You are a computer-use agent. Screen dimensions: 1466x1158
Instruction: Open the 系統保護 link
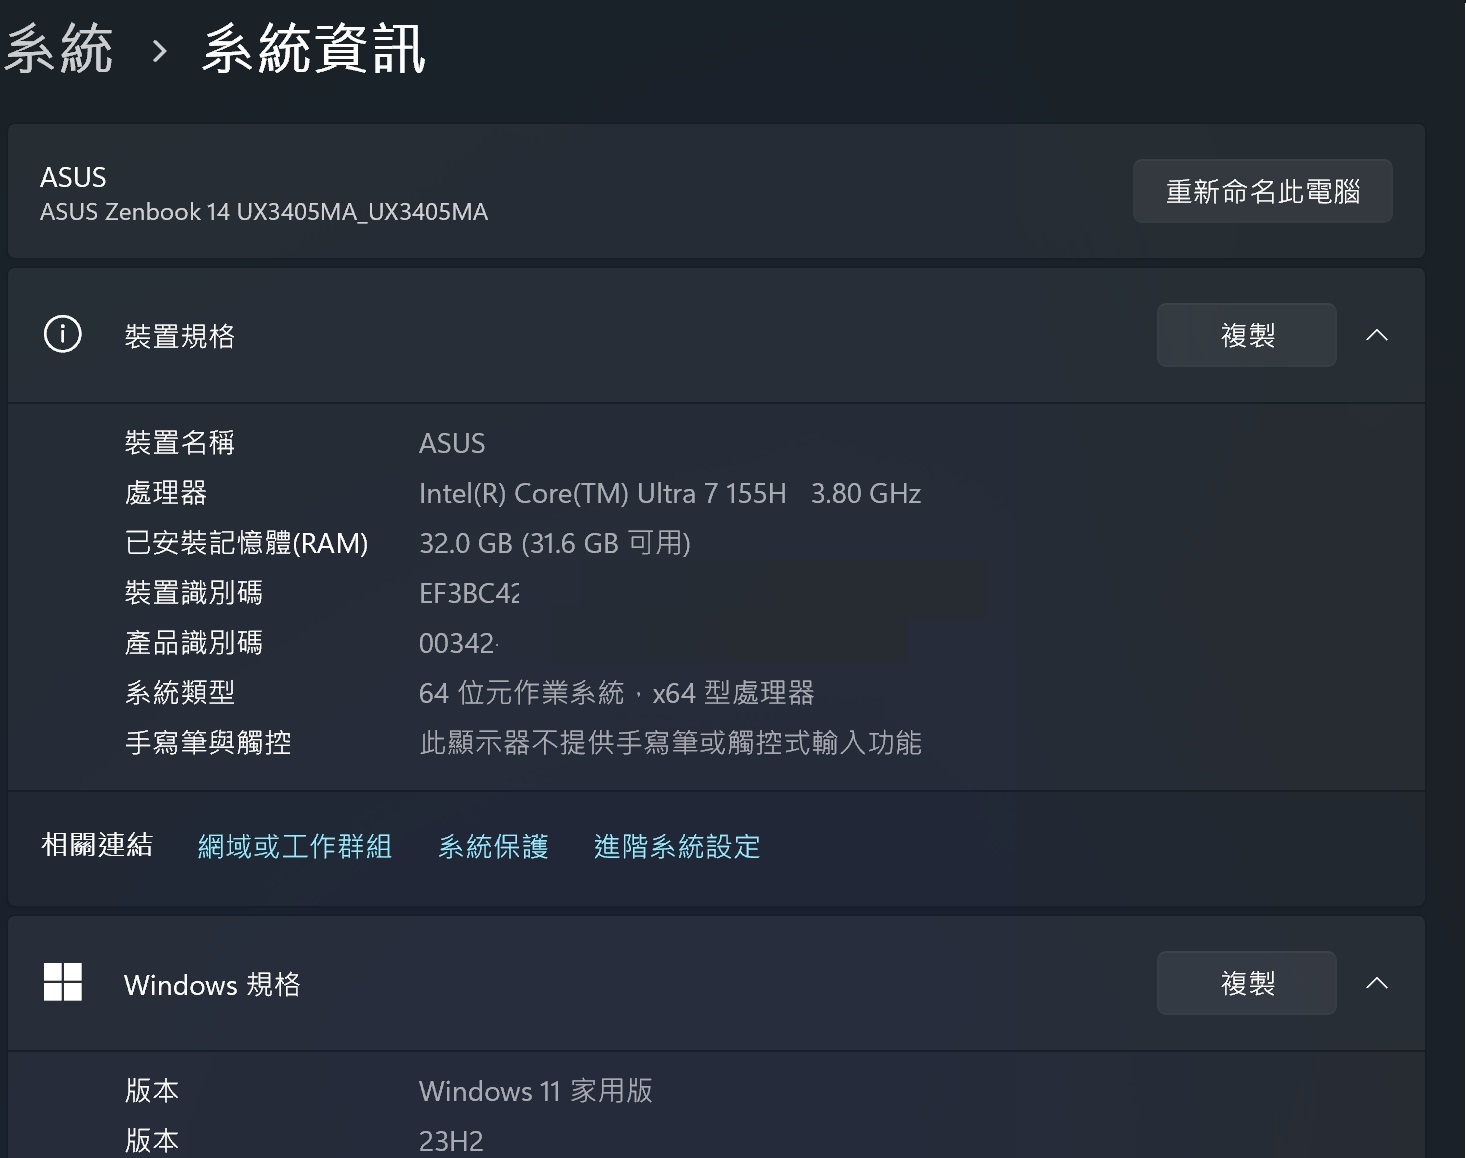493,846
